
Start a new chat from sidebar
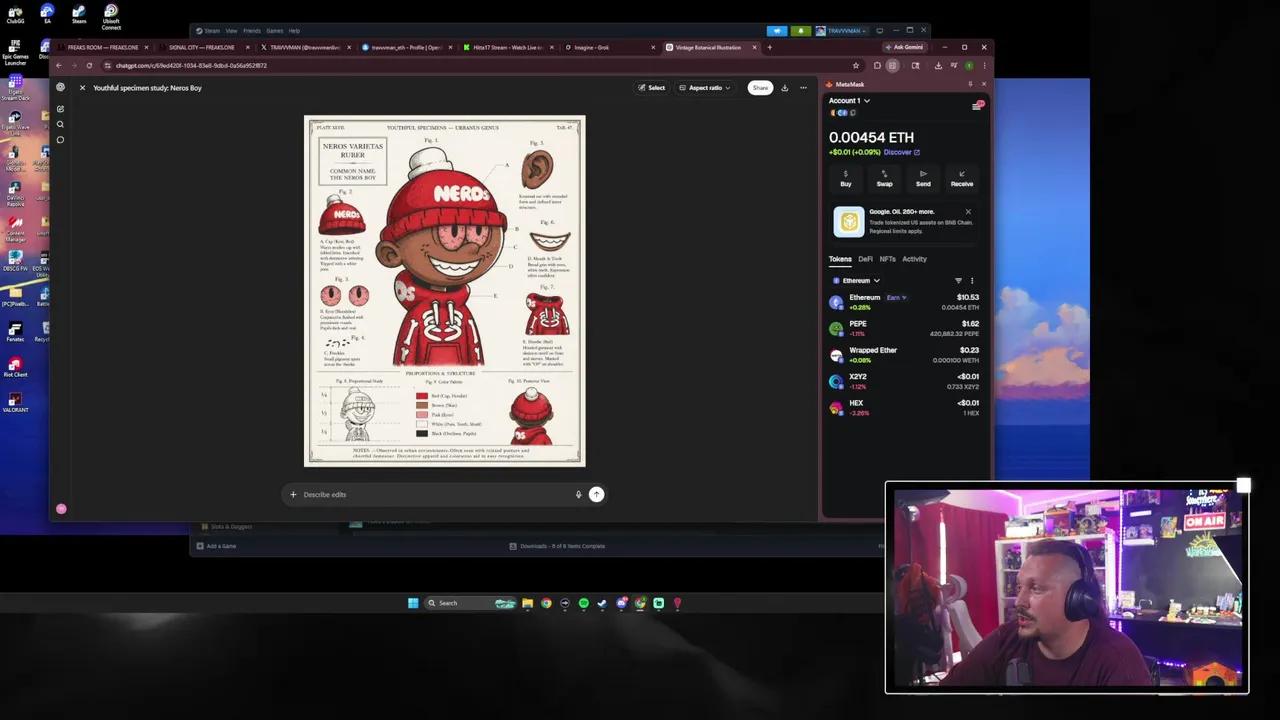60,108
